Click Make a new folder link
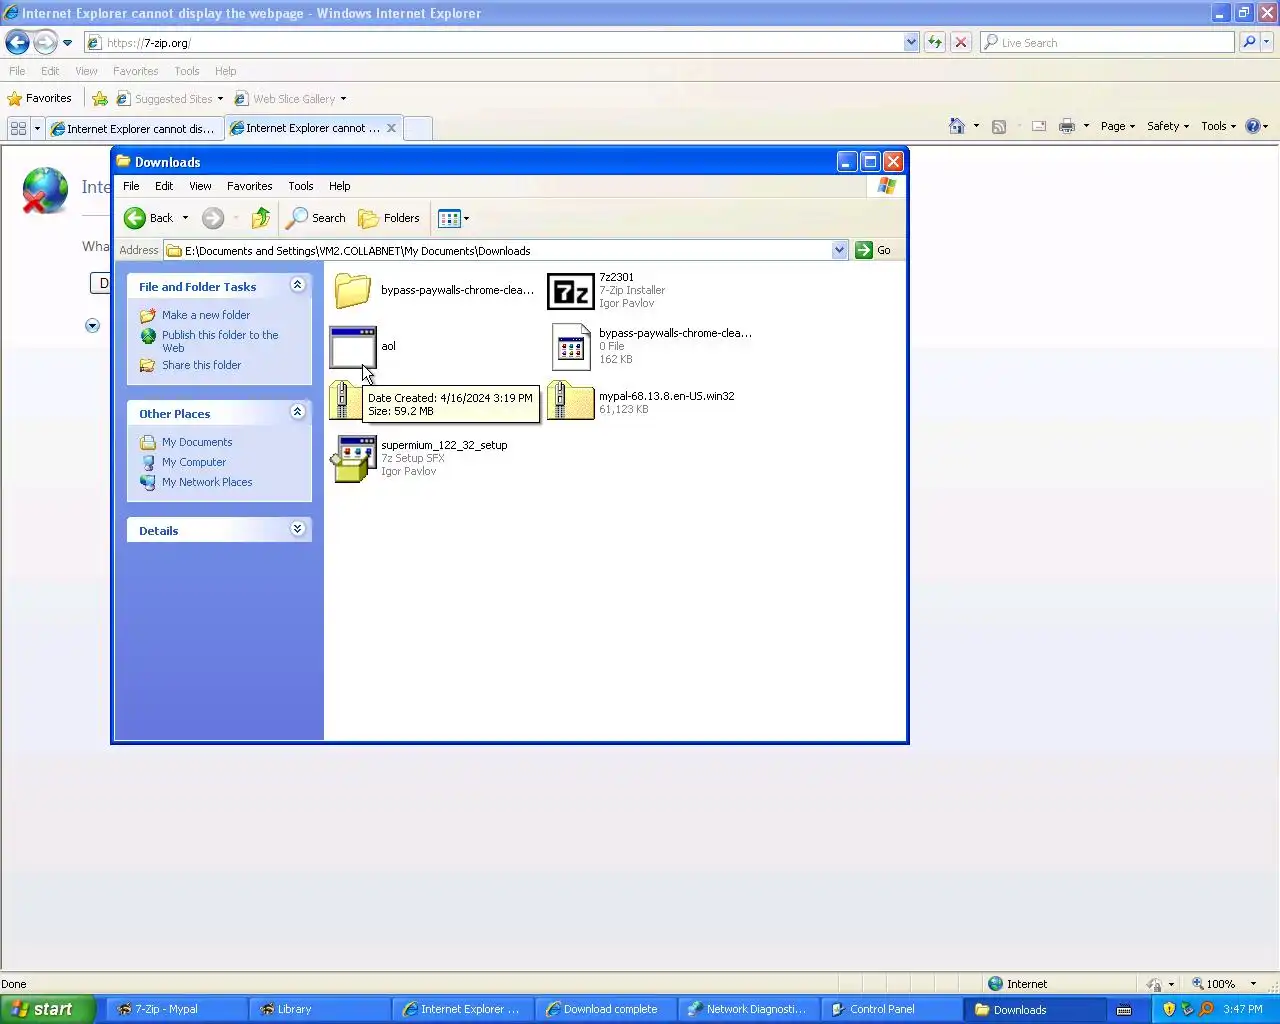Screen dimensions: 1280x1024 coord(206,315)
